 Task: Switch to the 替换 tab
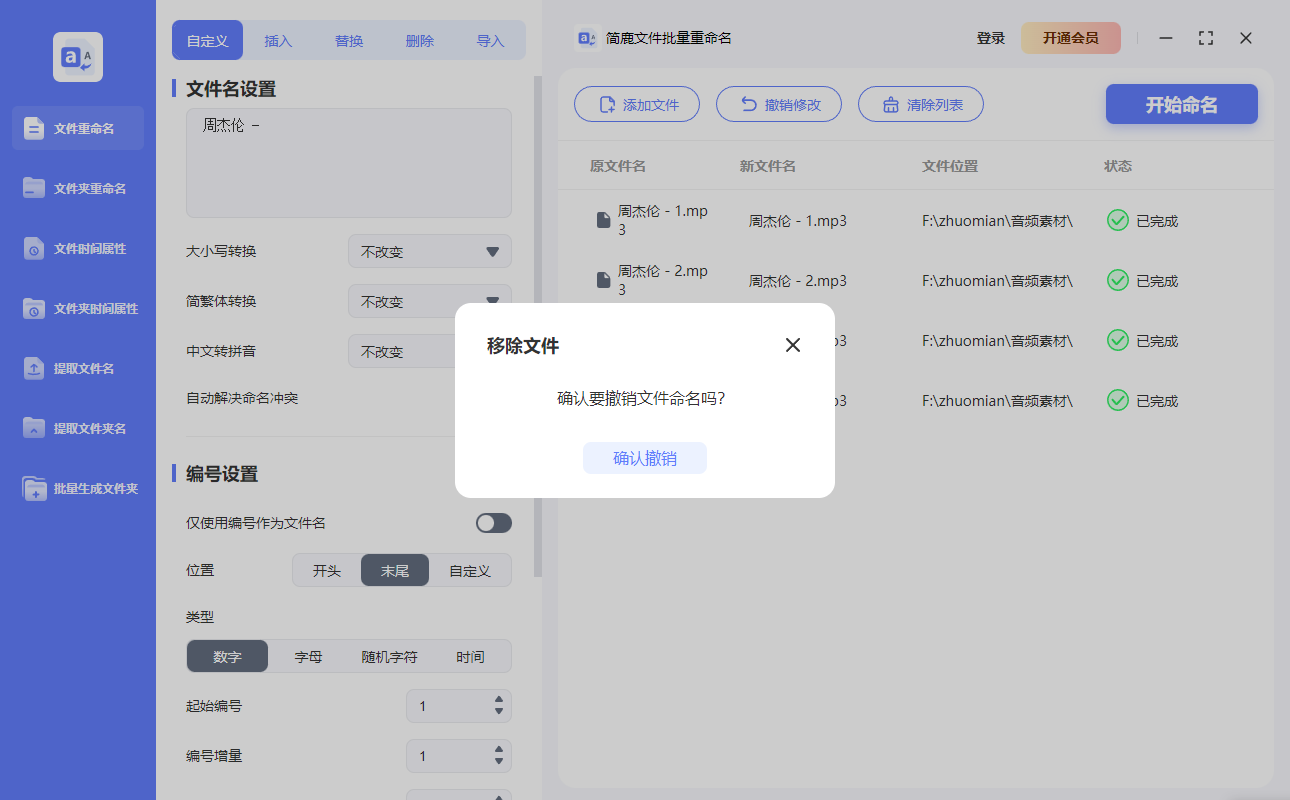pyautogui.click(x=348, y=40)
